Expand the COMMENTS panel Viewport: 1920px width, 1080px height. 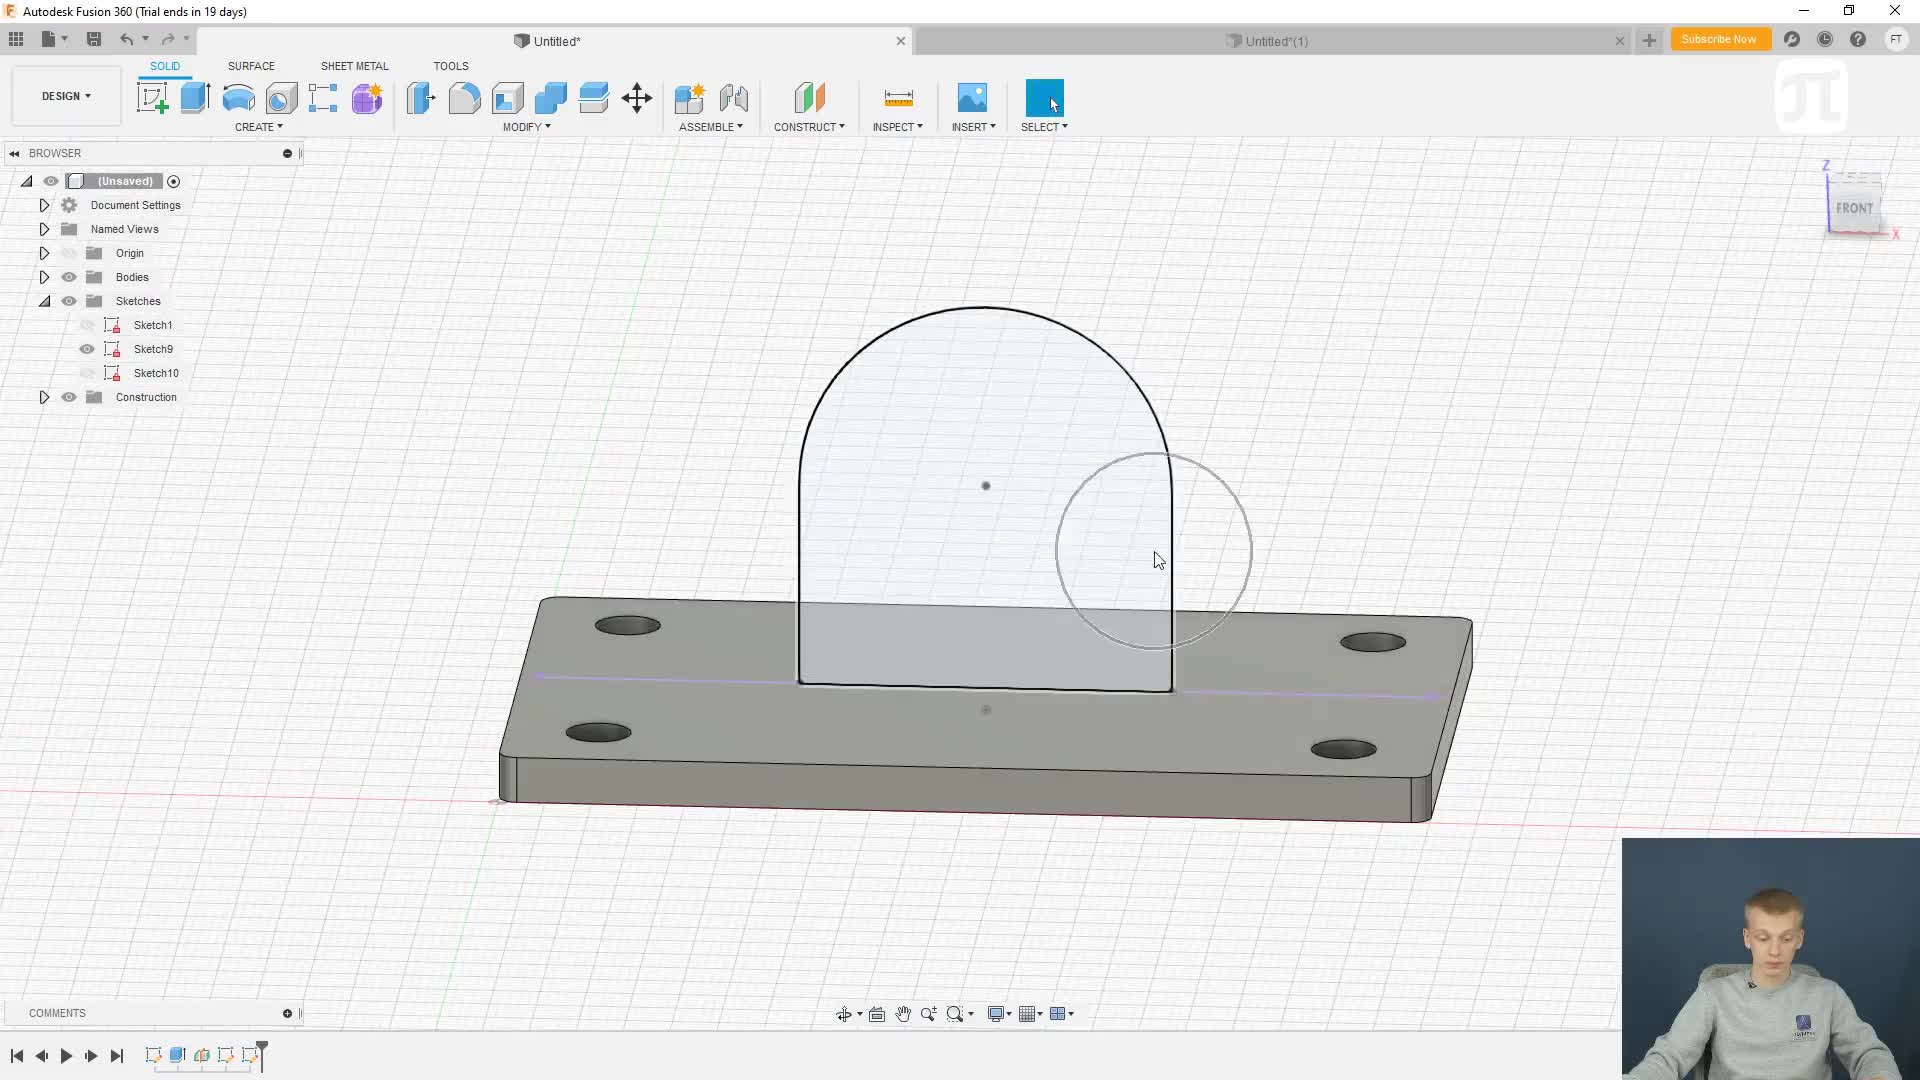coord(287,1013)
